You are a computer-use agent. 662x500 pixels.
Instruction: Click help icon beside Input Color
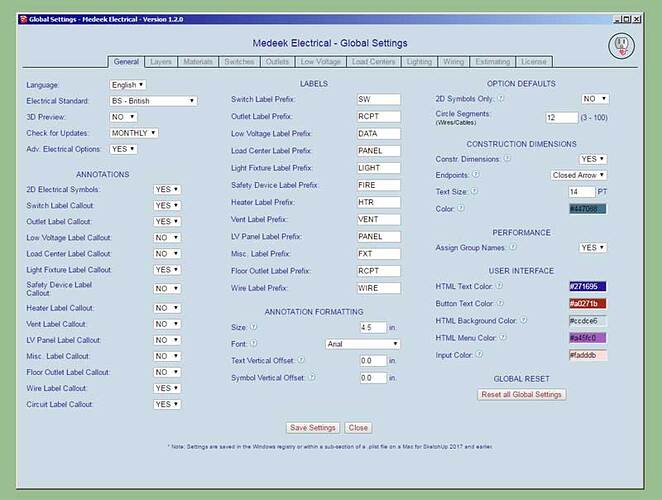coord(479,354)
